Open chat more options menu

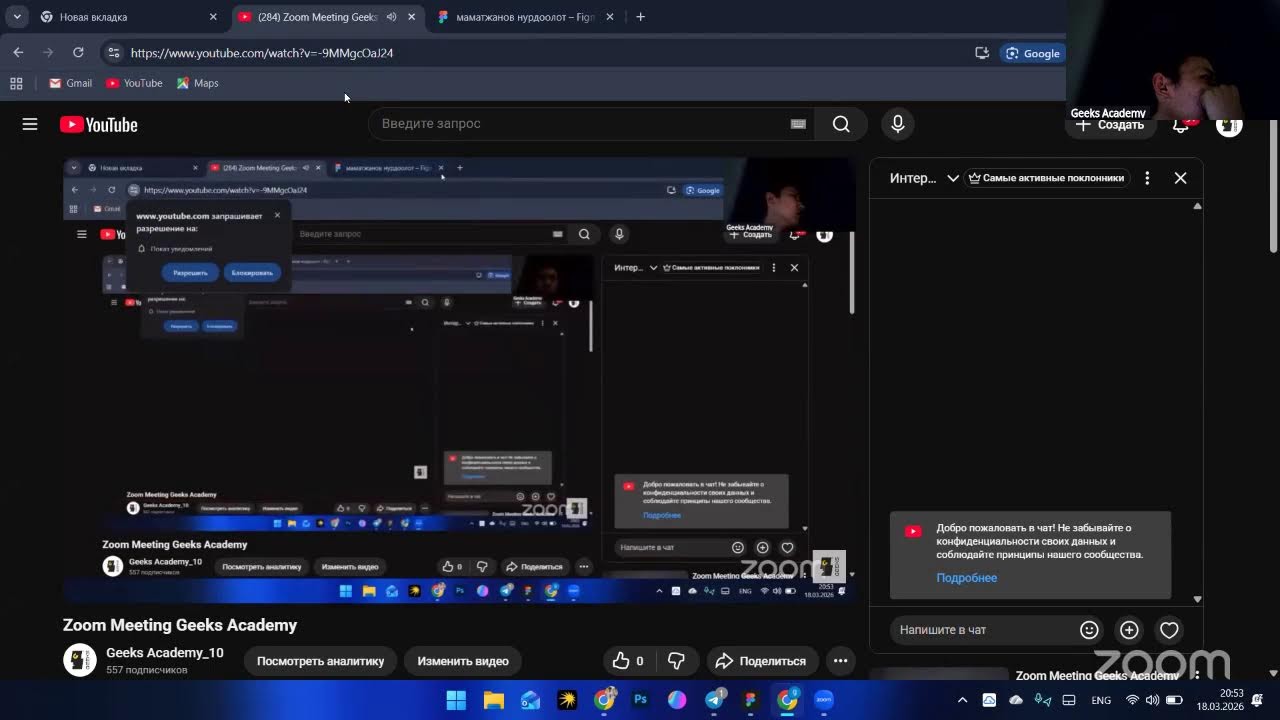click(1147, 178)
